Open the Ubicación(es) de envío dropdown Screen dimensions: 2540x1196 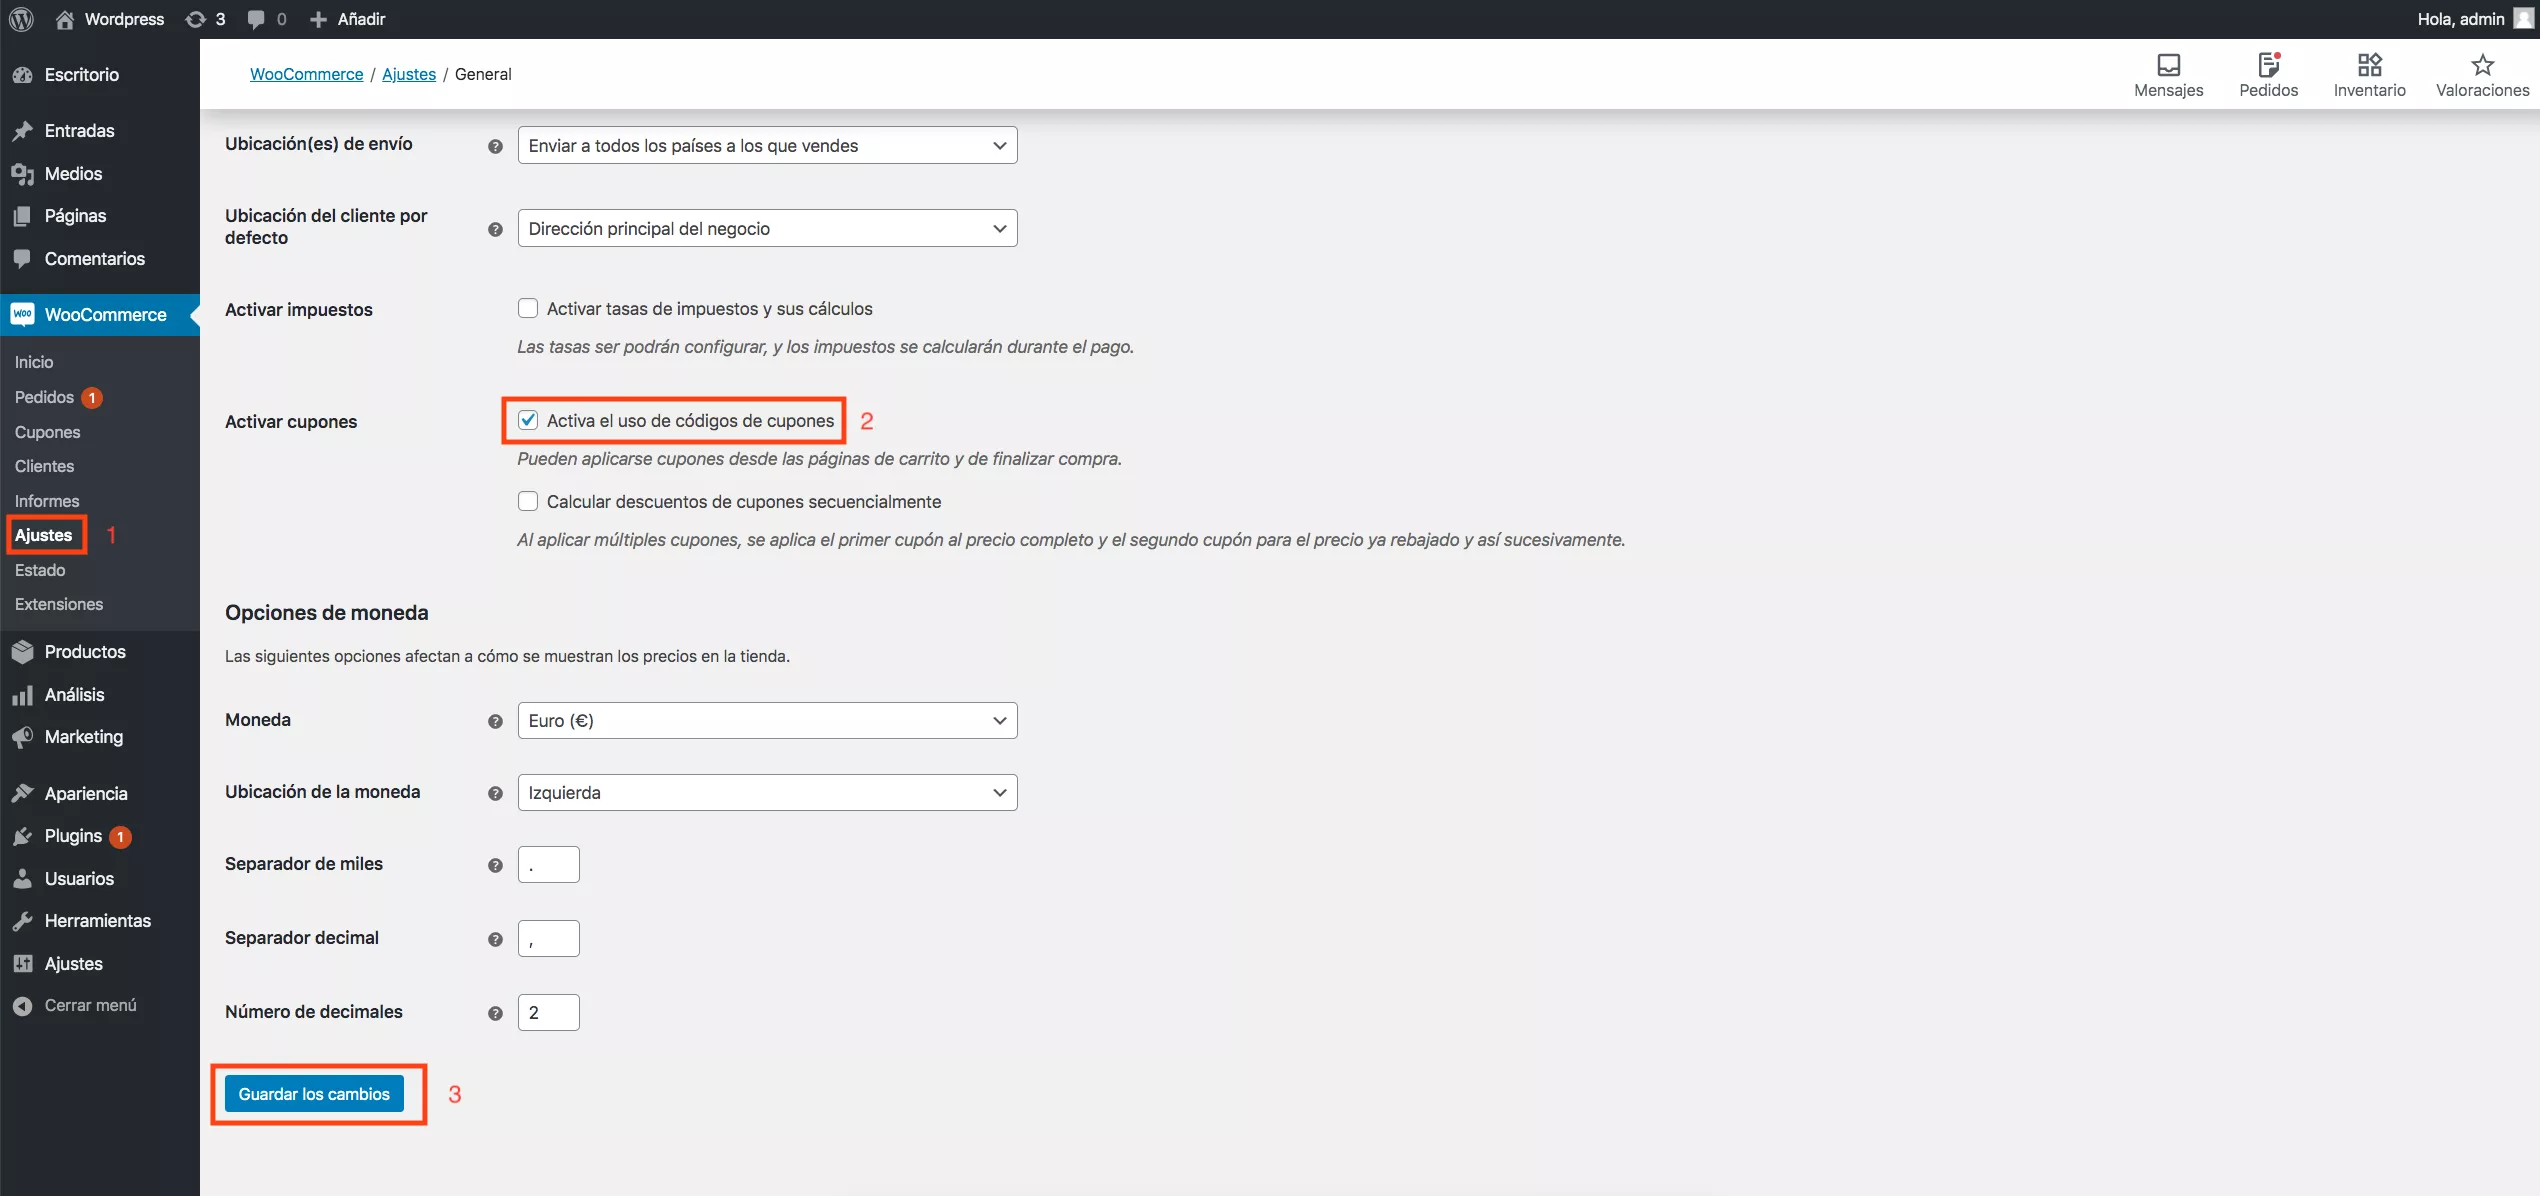pyautogui.click(x=767, y=145)
